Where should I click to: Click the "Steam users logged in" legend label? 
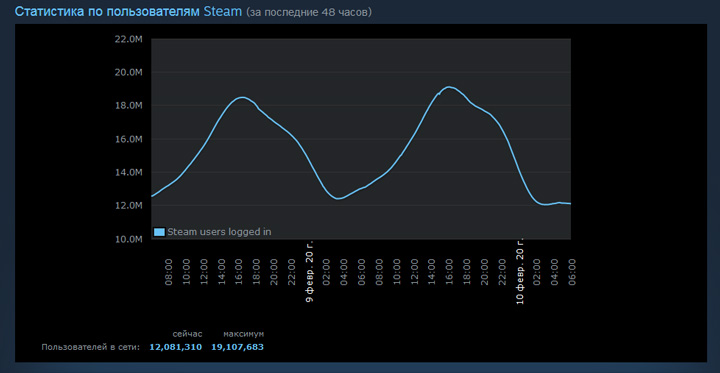[x=219, y=232]
